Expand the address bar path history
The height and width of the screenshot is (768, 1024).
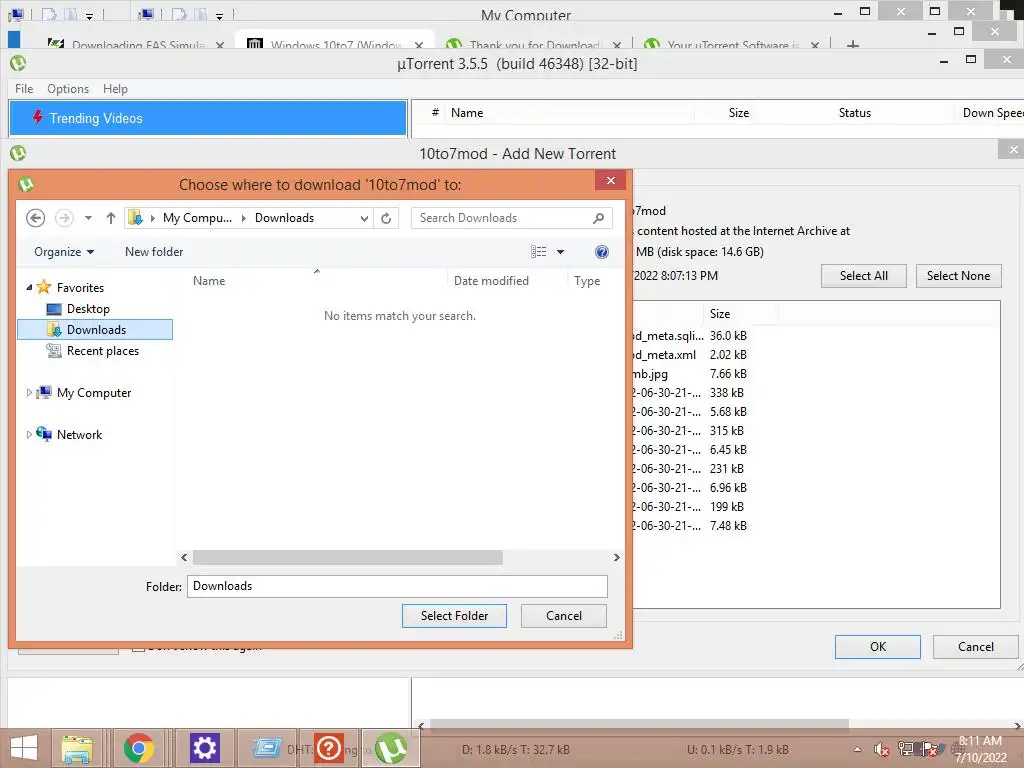pyautogui.click(x=364, y=218)
